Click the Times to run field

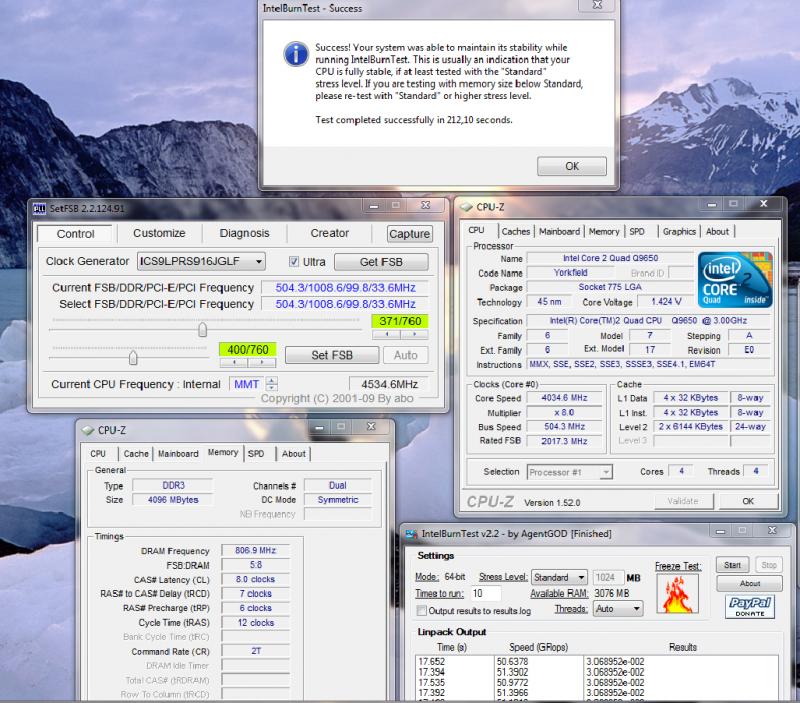[486, 593]
